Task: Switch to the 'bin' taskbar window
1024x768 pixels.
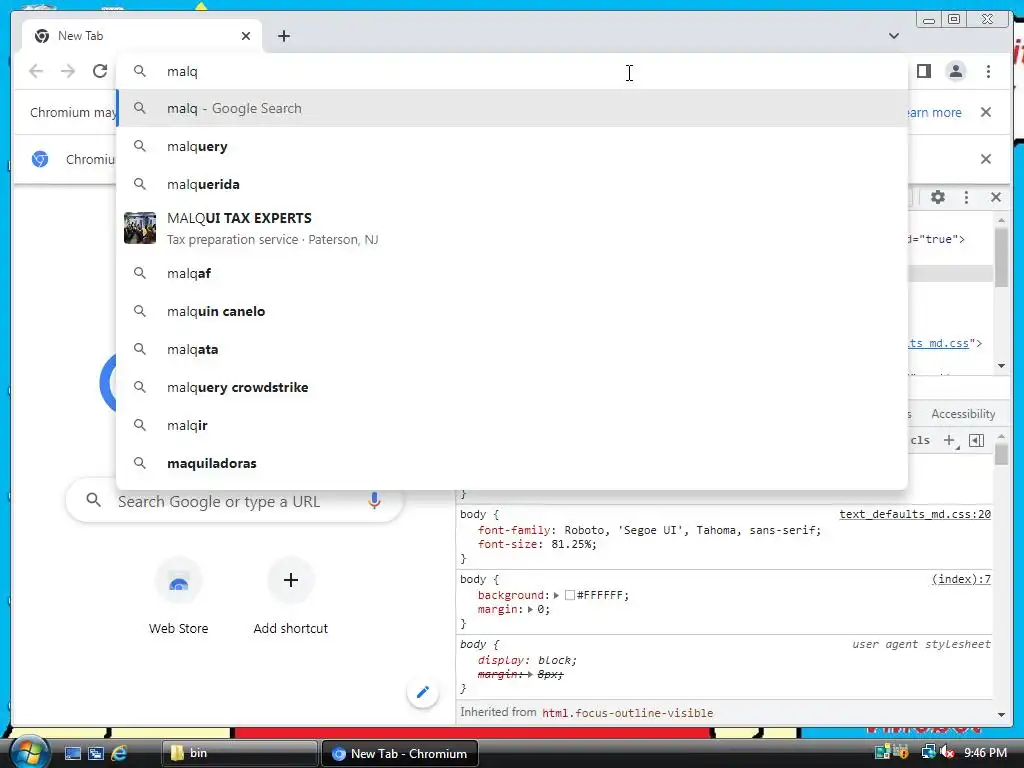Action: click(240, 753)
